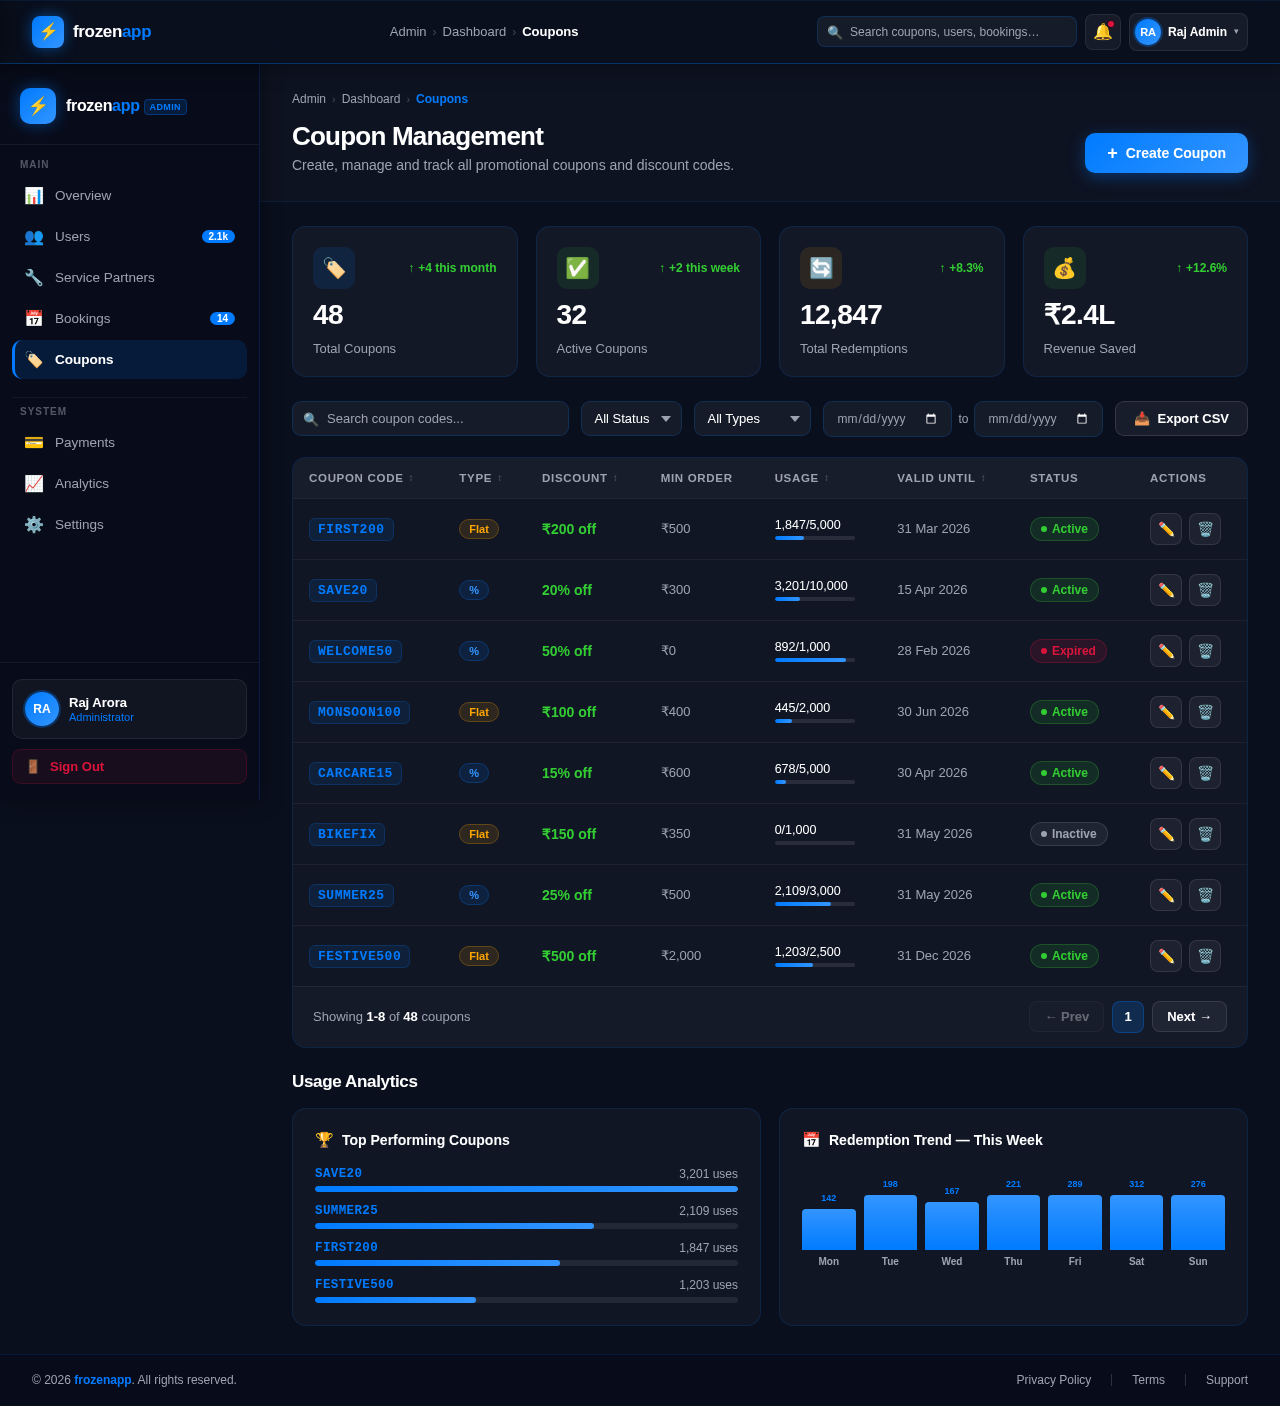Edit the MONSOON100 coupon via pencil icon
Screen dimensions: 1280x1406
1165,712
